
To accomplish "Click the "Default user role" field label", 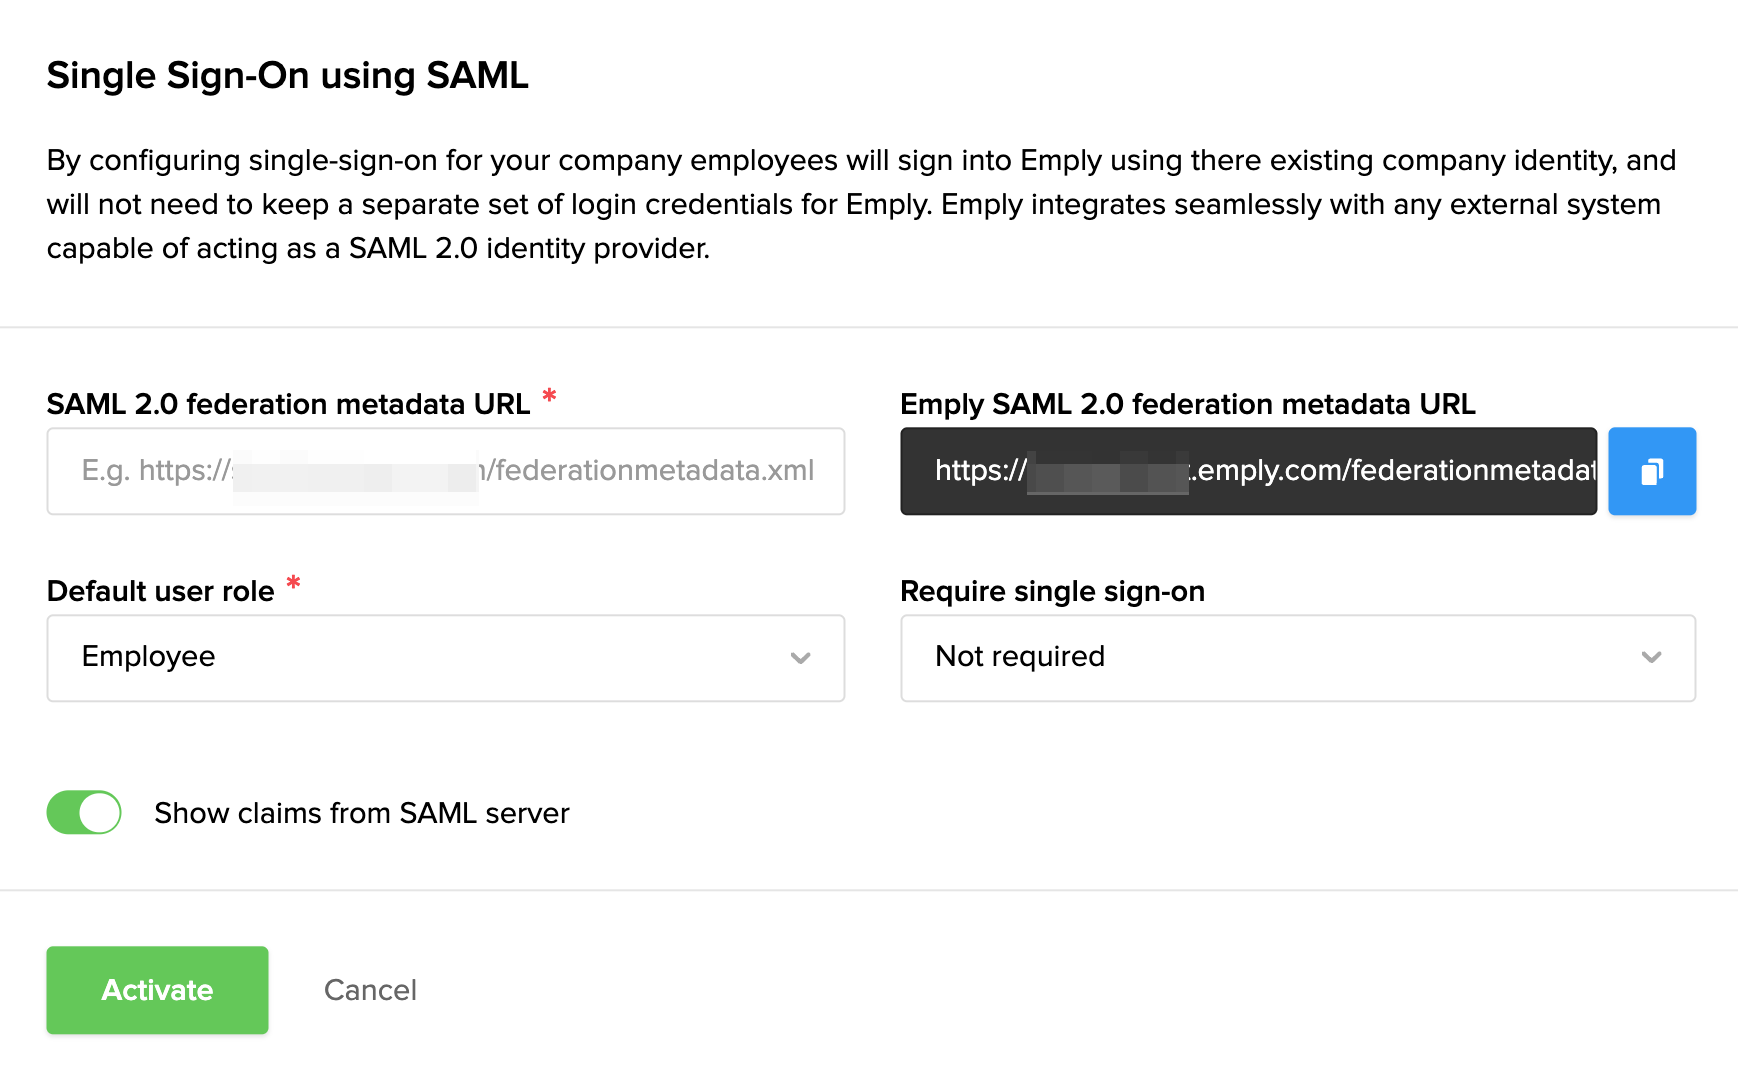I will pyautogui.click(x=160, y=591).
